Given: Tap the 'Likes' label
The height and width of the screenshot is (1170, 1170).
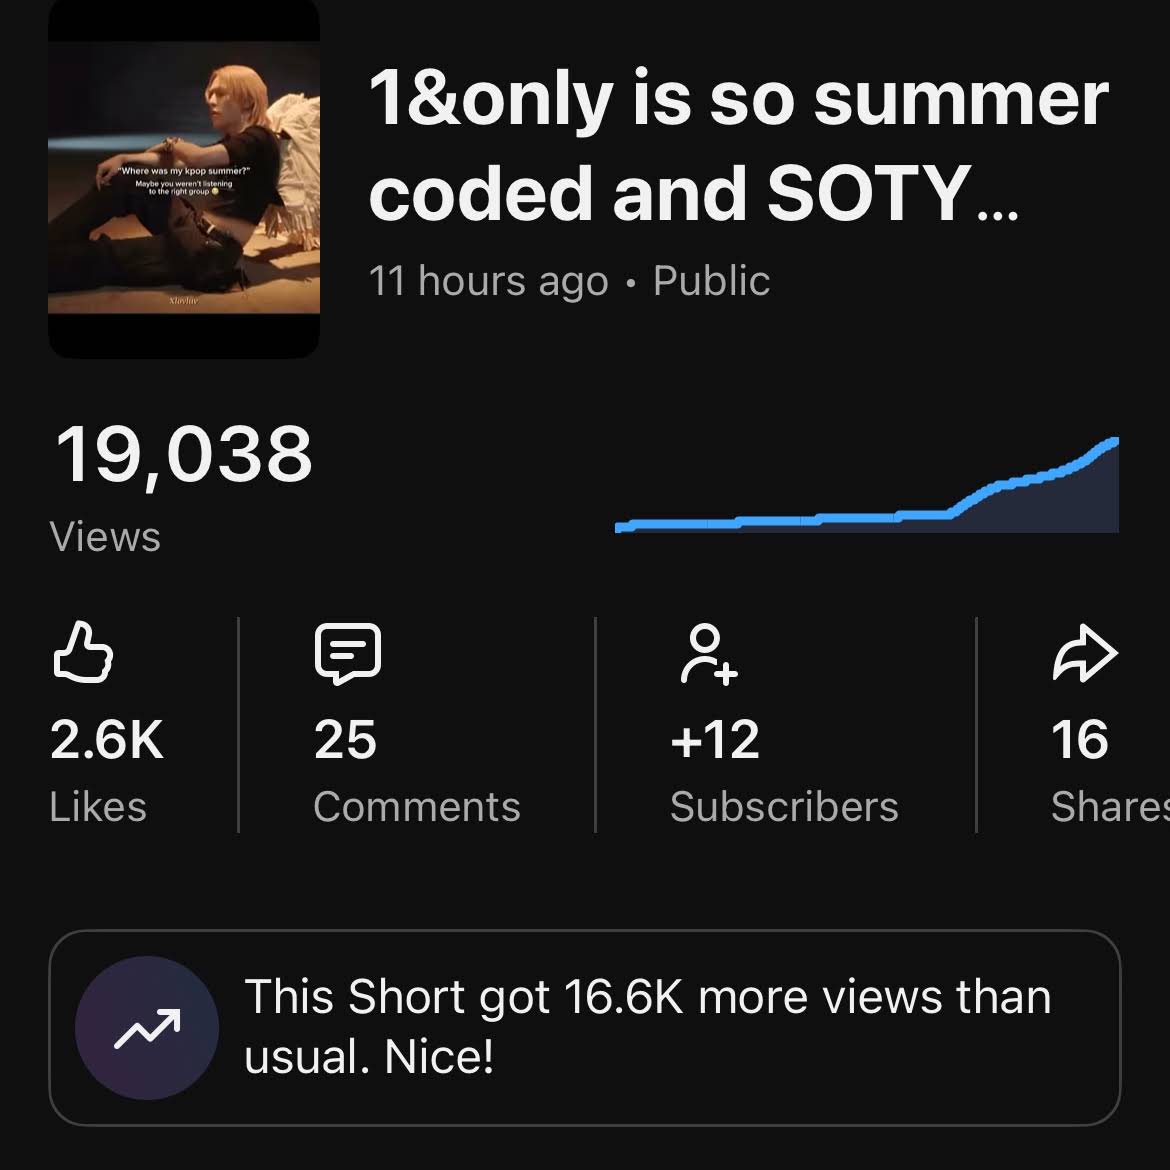Looking at the screenshot, I should [98, 807].
